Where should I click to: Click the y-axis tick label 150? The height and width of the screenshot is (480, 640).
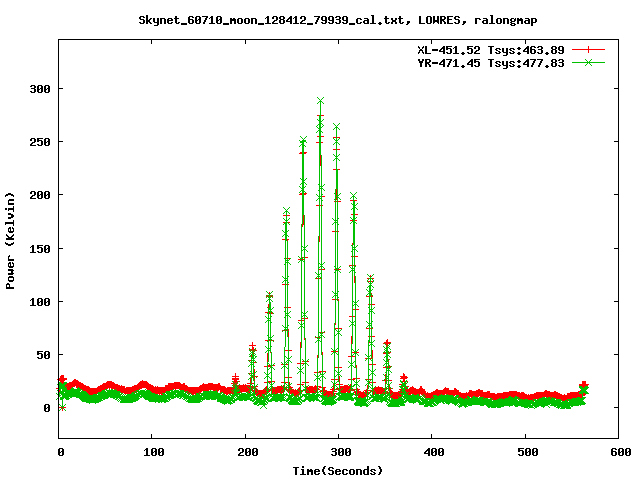[40, 249]
